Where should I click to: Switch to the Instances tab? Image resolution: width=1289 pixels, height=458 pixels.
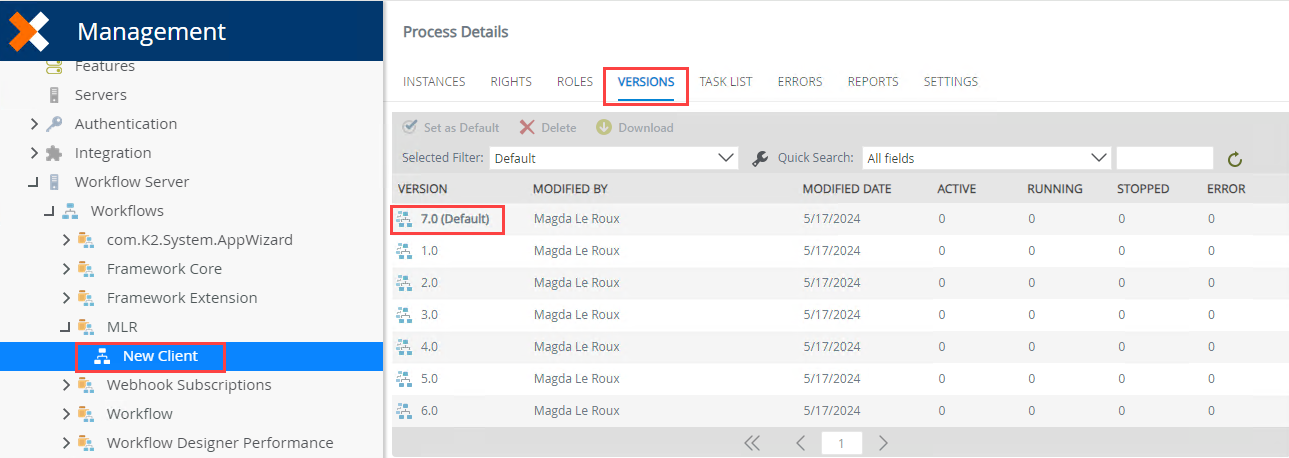(434, 82)
